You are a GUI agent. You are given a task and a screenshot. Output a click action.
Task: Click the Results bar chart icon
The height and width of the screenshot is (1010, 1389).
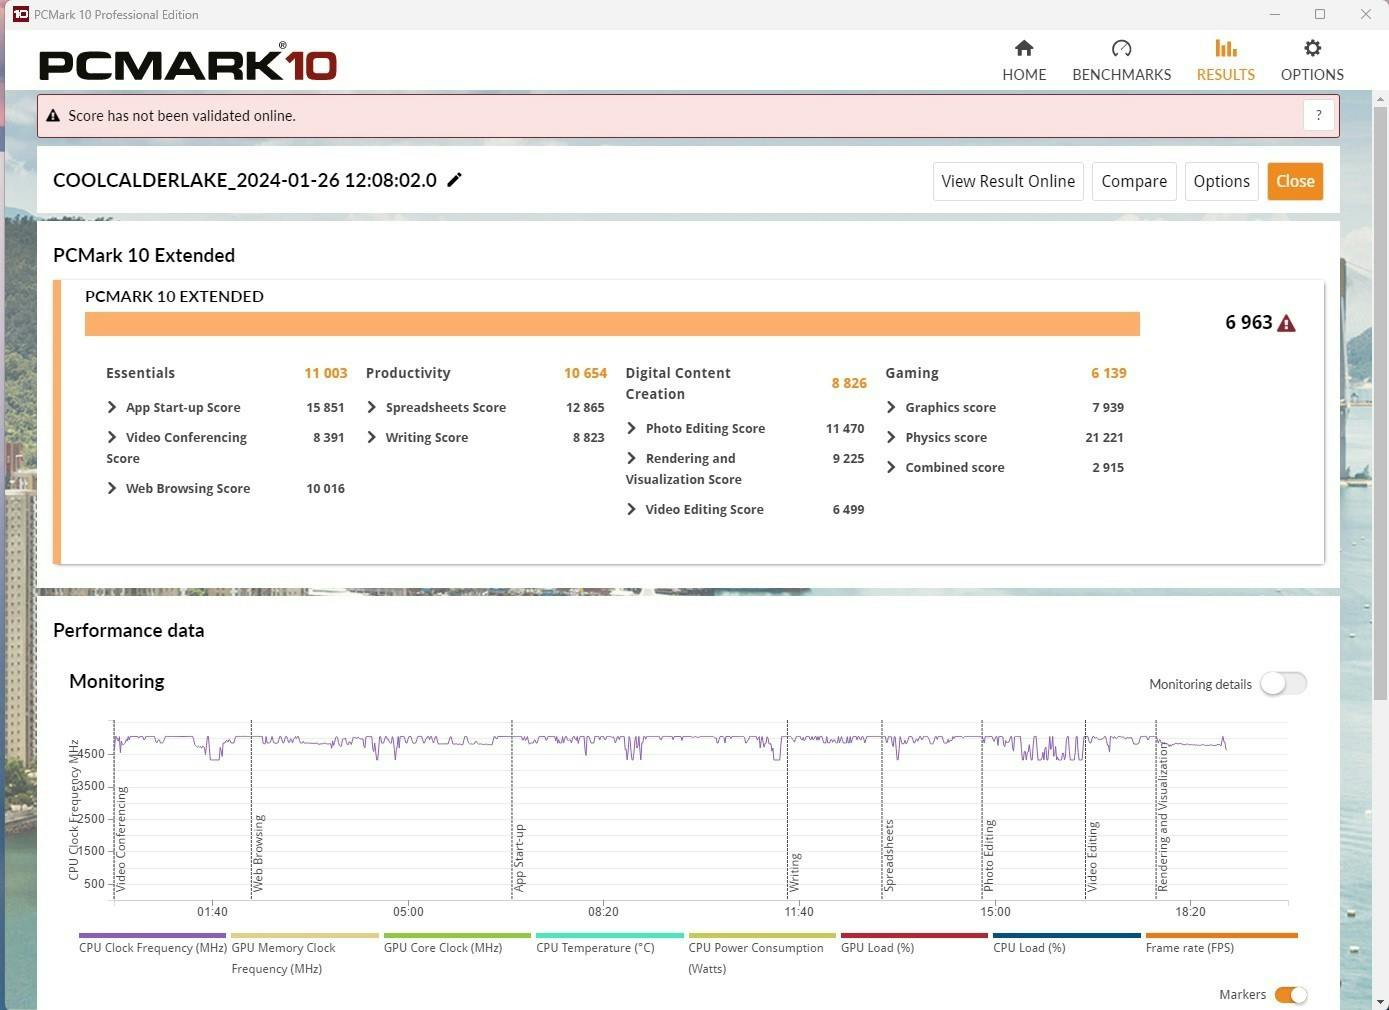(x=1225, y=48)
